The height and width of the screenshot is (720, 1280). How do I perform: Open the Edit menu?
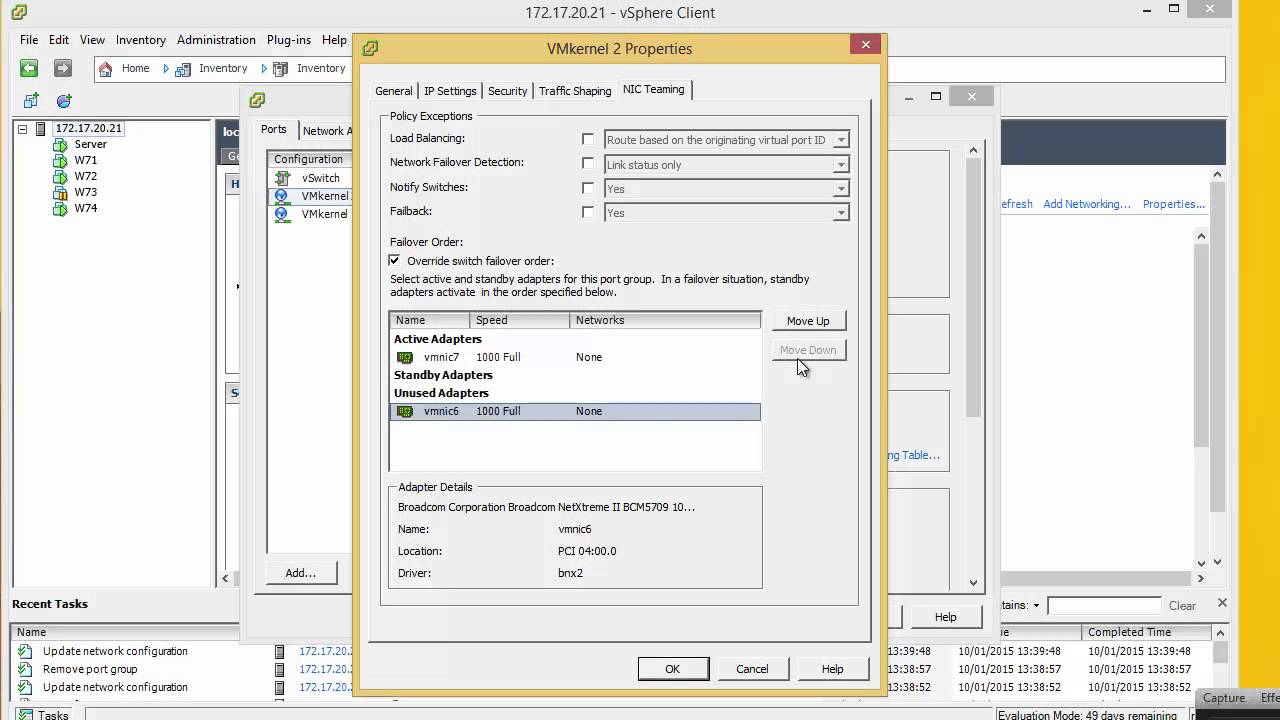(x=59, y=40)
